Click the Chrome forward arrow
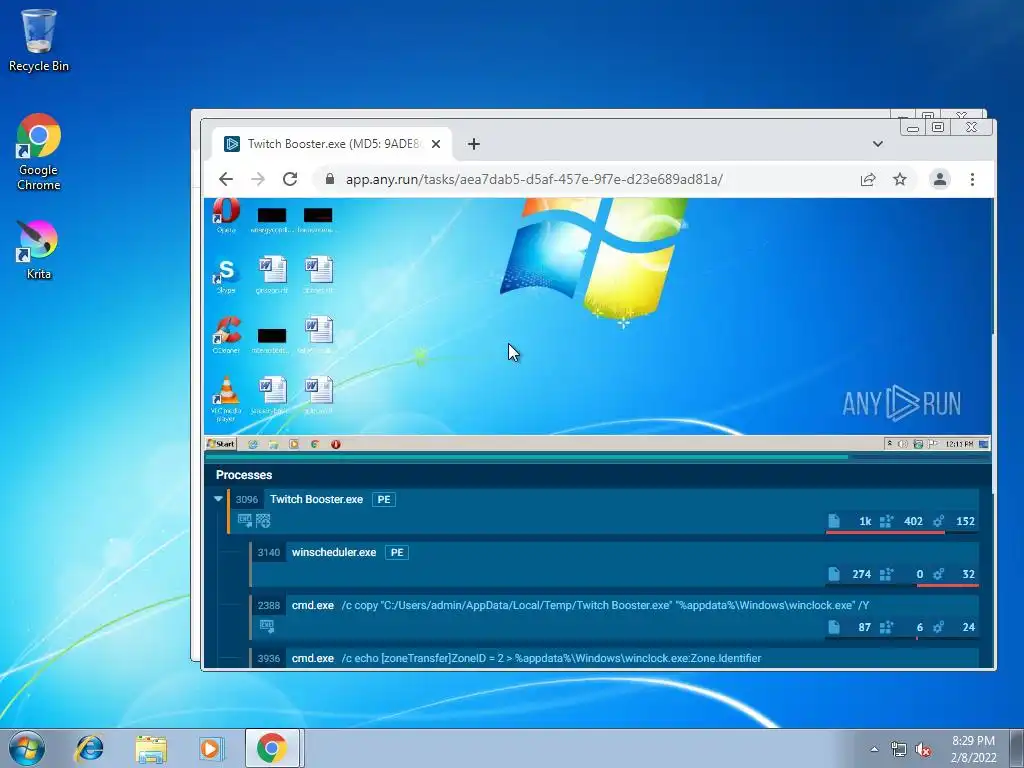 pos(258,179)
